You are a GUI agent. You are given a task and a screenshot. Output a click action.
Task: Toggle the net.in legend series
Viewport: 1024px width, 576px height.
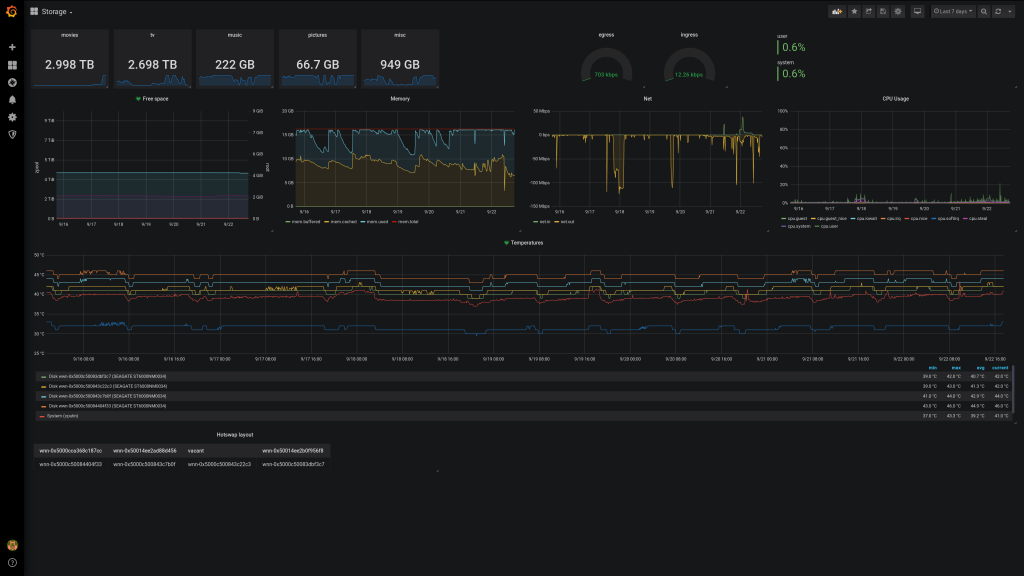coord(542,222)
